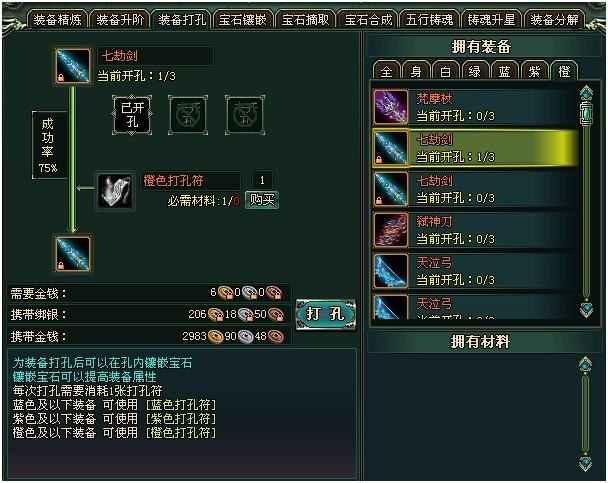Click the 七劫剑 sword icon at top left
This screenshot has width=608, height=483.
[73, 66]
